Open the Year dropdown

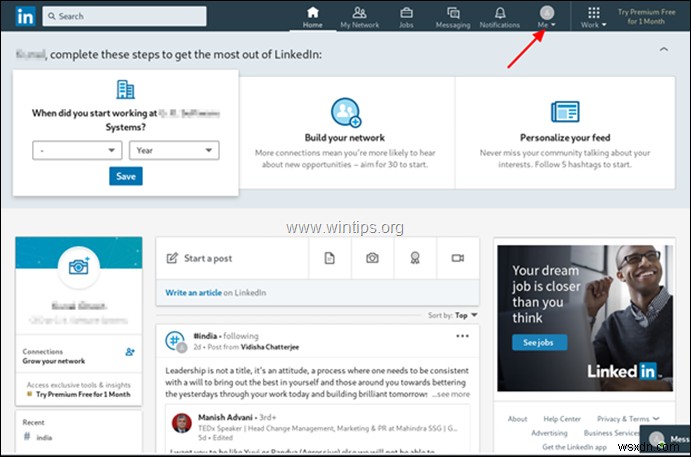[174, 150]
